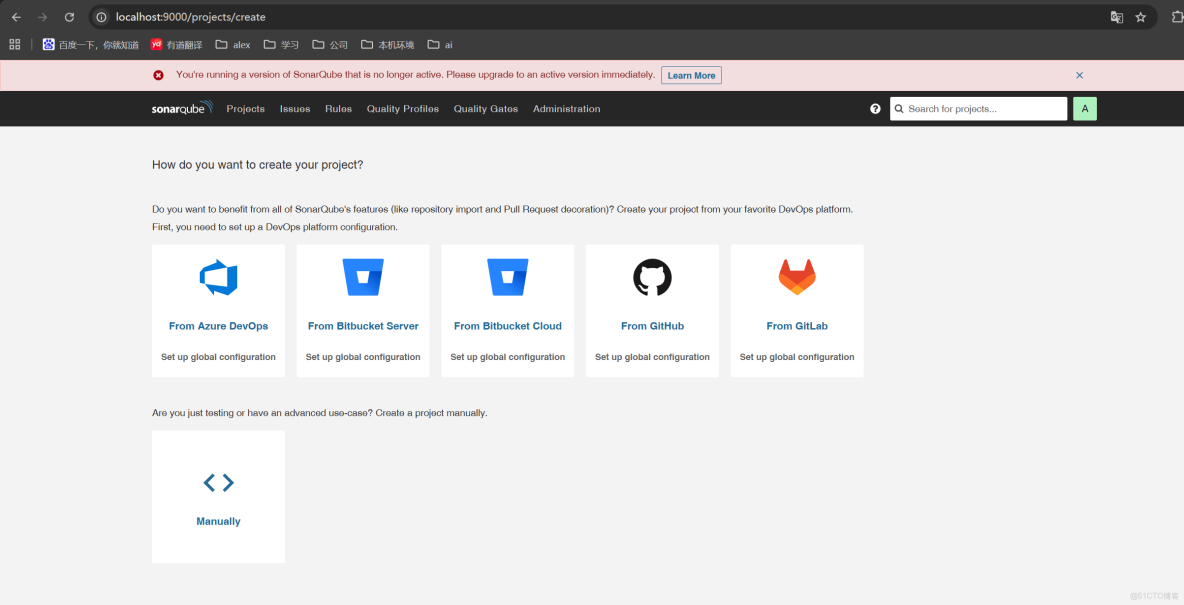The width and height of the screenshot is (1184, 605).
Task: Open the Quality Gates menu item
Action: (x=485, y=109)
